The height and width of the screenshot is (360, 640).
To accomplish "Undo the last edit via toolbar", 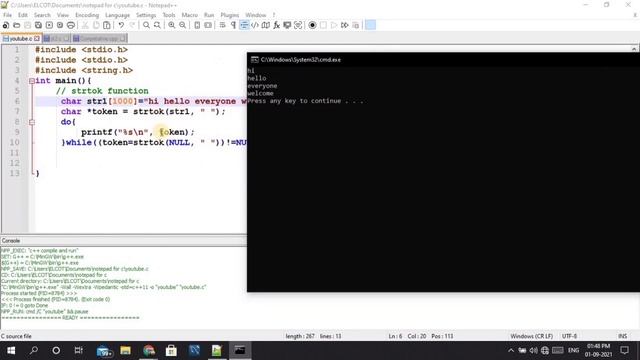I will 121,25.
